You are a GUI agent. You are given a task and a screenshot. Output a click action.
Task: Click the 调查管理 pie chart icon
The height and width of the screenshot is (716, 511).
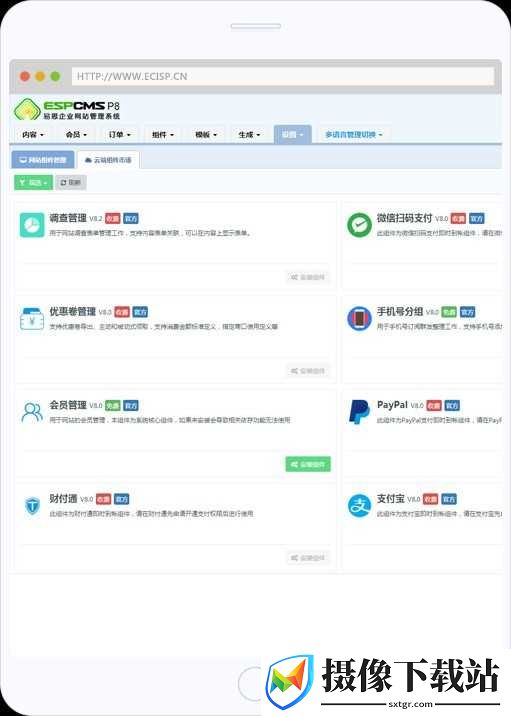click(32, 225)
